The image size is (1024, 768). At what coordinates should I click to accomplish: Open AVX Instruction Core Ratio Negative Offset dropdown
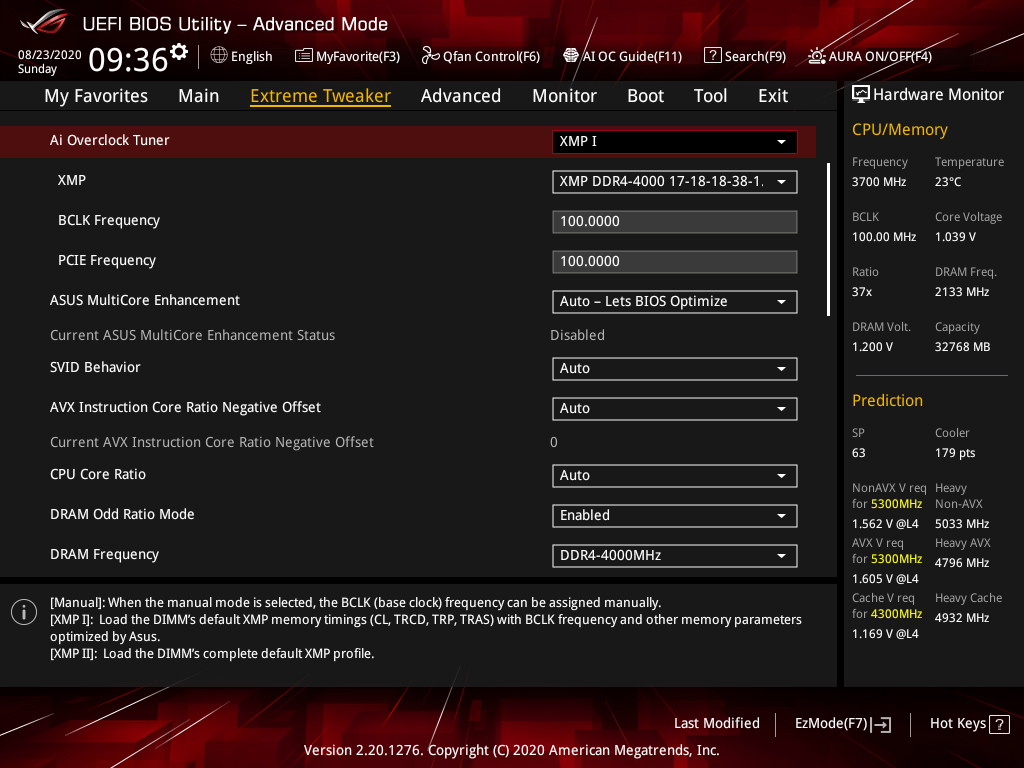pyautogui.click(x=675, y=409)
